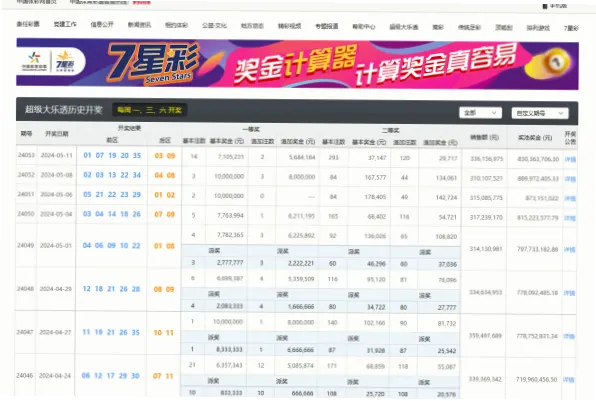The image size is (596, 401).
Task: Click draw number 24047
Action: coord(25,332)
